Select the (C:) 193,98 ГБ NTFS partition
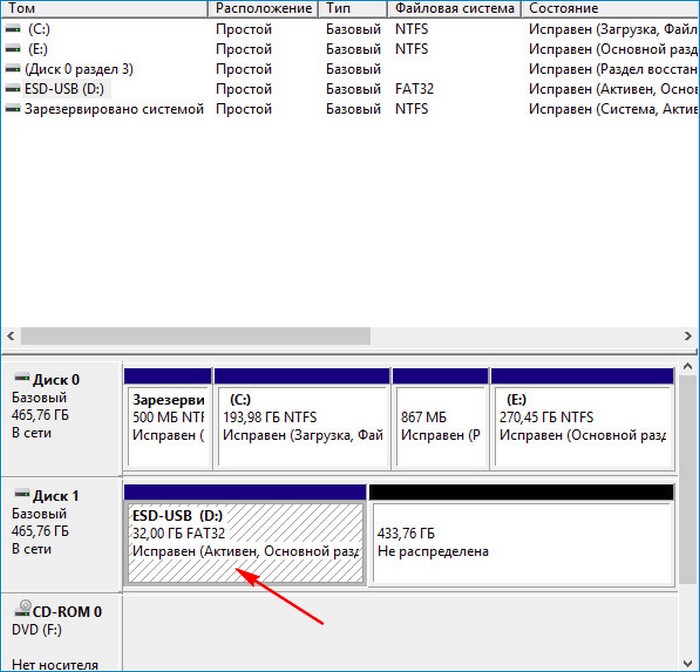The width and height of the screenshot is (700, 672). pyautogui.click(x=302, y=426)
